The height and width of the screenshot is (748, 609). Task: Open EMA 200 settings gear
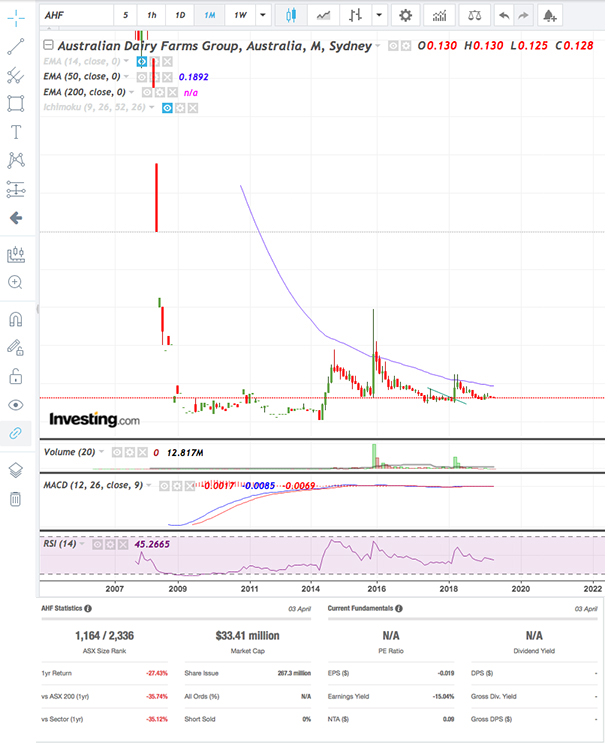160,93
